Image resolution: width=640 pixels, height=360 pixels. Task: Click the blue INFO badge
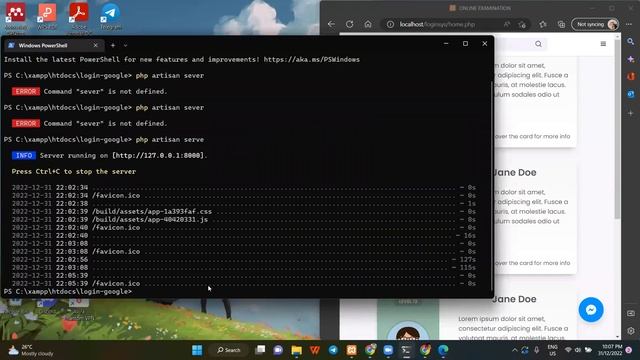pyautogui.click(x=24, y=156)
